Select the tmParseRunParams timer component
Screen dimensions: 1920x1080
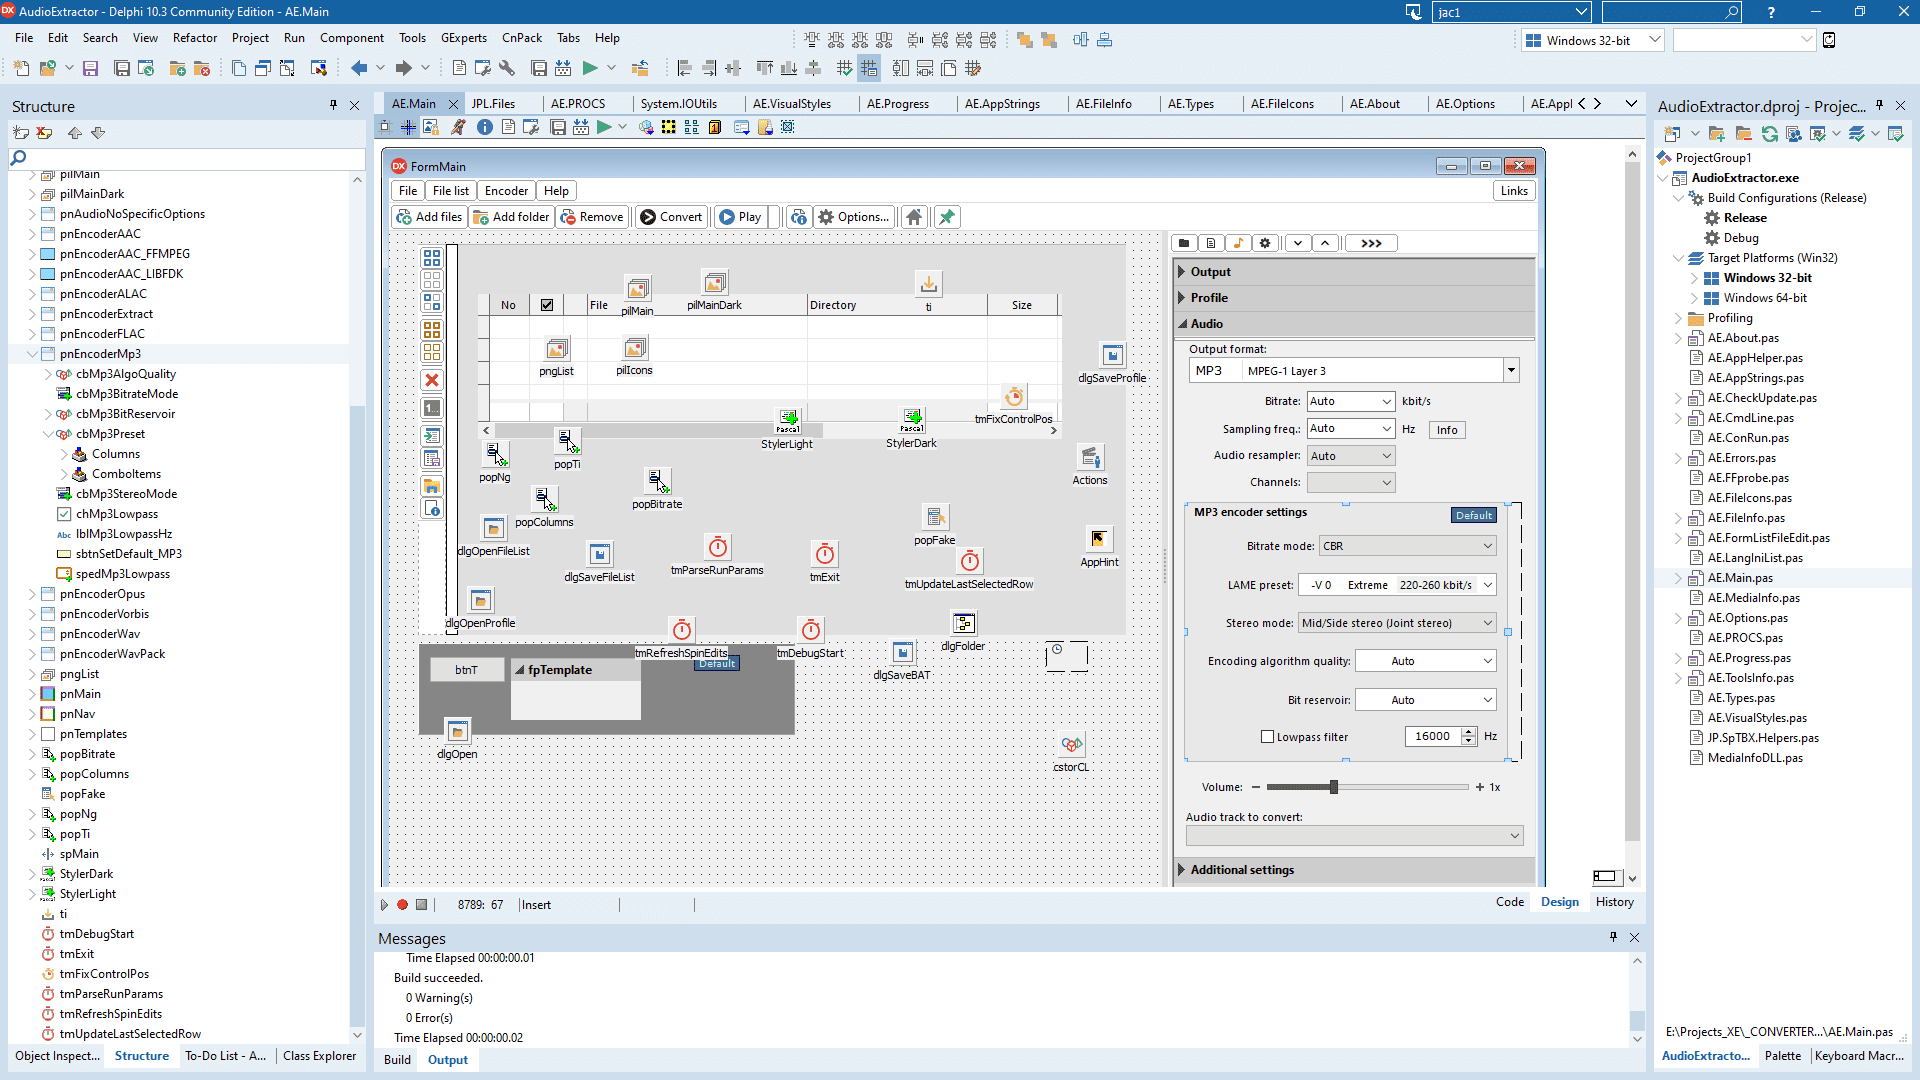(x=718, y=547)
